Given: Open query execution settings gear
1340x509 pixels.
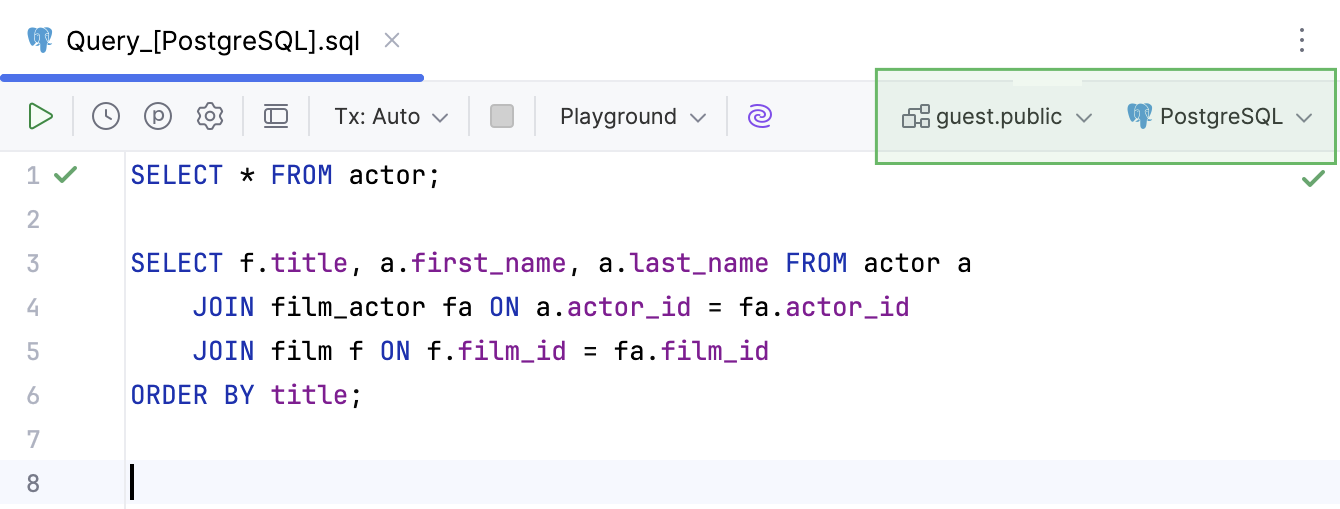Looking at the screenshot, I should click(x=210, y=117).
